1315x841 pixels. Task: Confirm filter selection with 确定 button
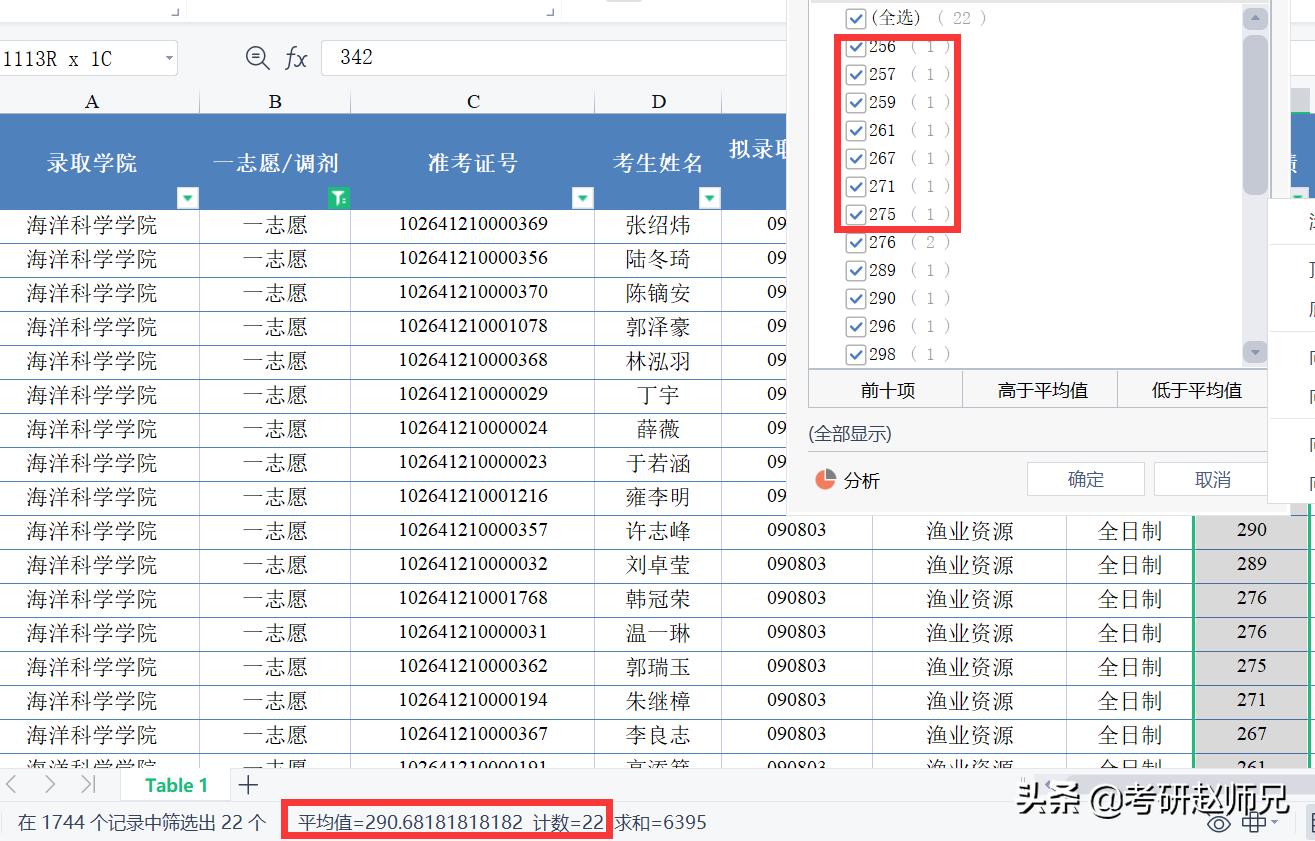pyautogui.click(x=1085, y=479)
